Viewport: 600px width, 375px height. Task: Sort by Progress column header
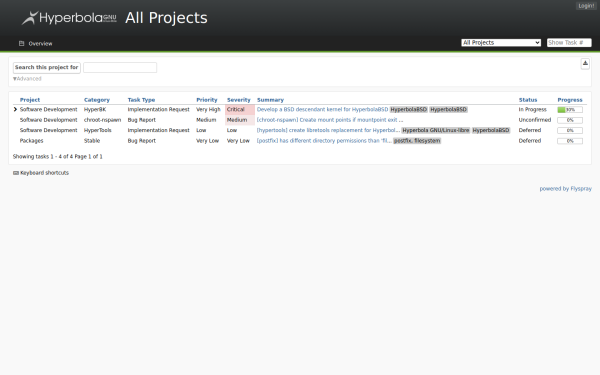(570, 100)
